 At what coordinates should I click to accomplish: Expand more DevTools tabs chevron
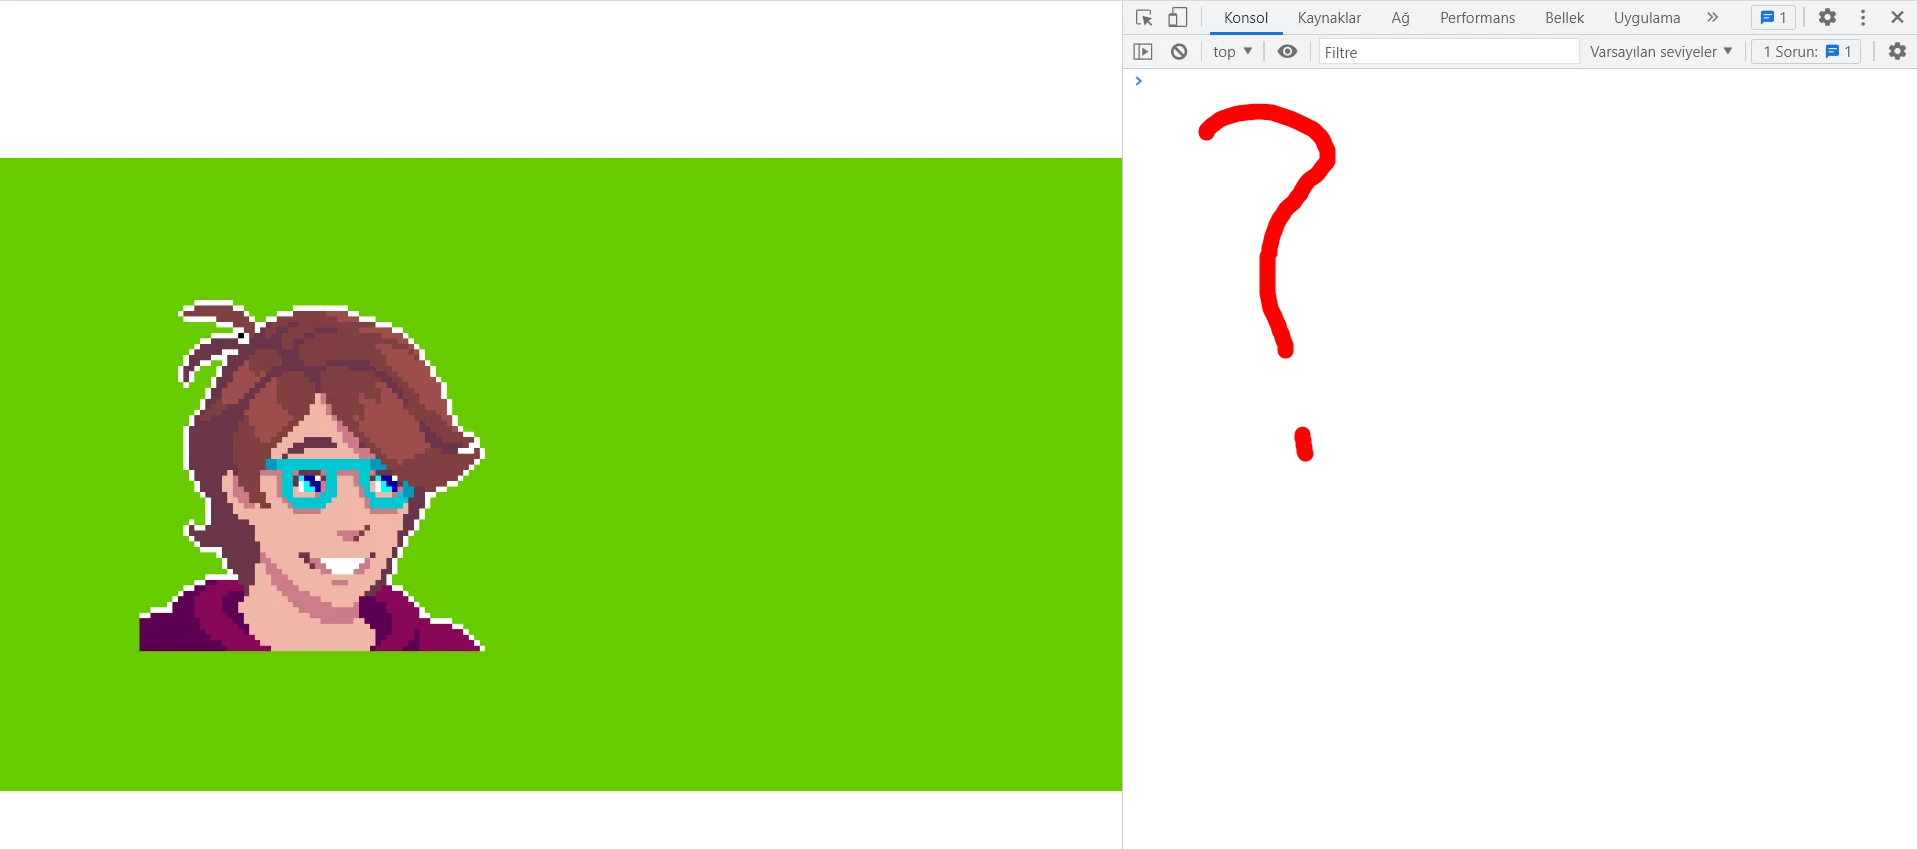click(1713, 18)
